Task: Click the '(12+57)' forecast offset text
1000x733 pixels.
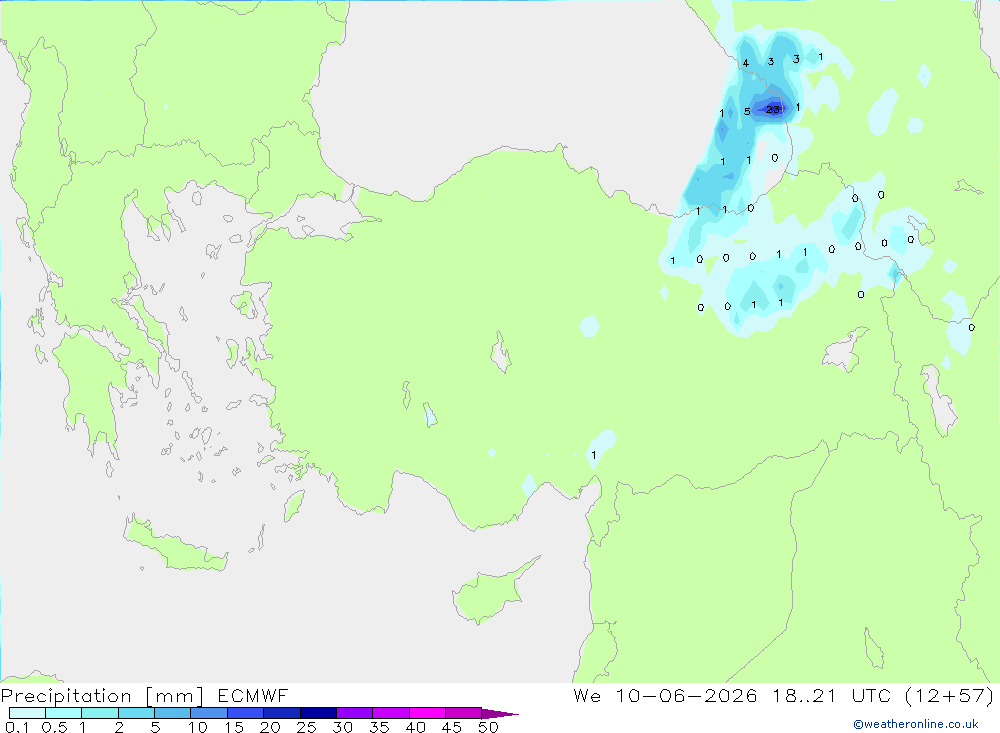Action: click(950, 696)
